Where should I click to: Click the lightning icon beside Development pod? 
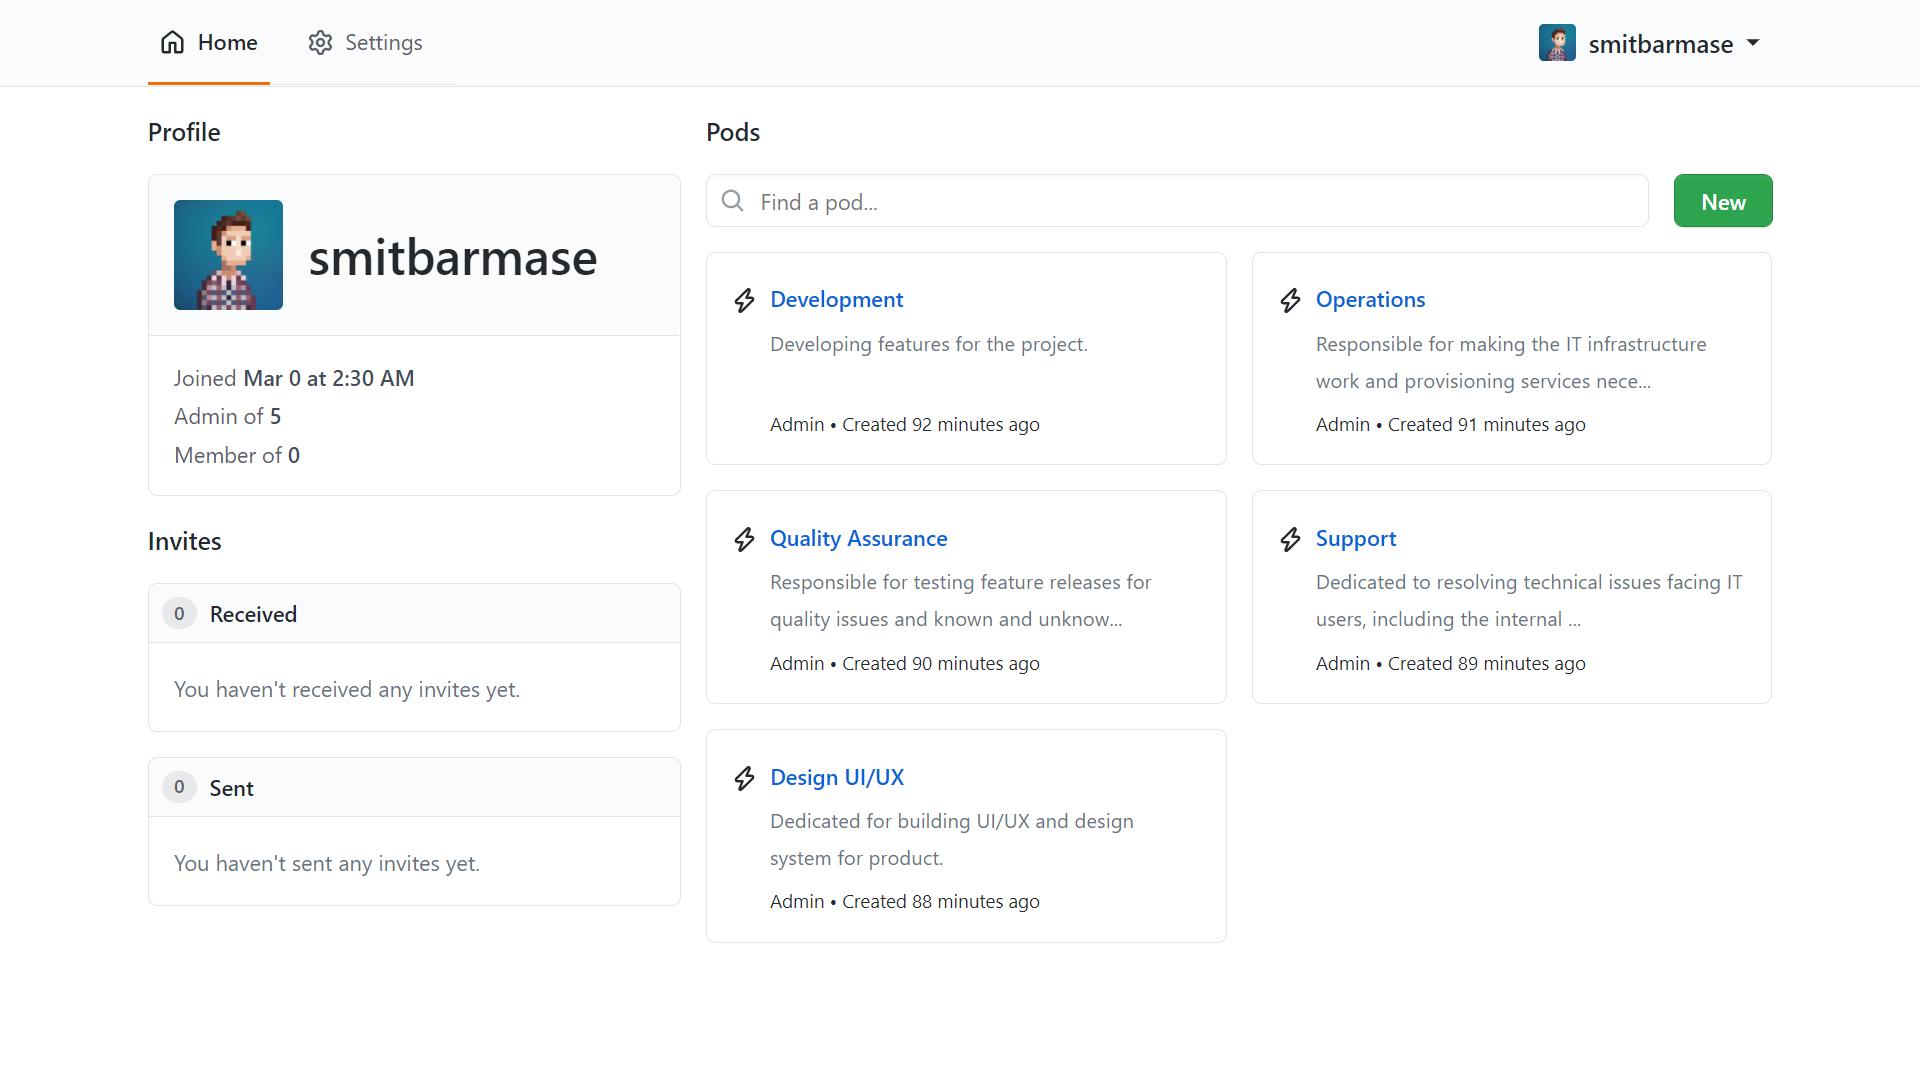pos(744,300)
